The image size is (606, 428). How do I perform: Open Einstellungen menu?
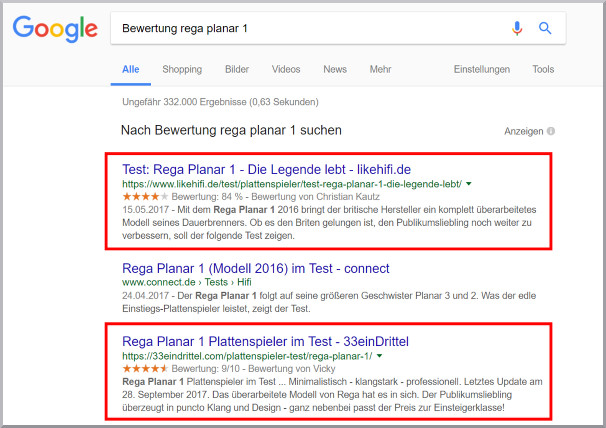(x=482, y=69)
